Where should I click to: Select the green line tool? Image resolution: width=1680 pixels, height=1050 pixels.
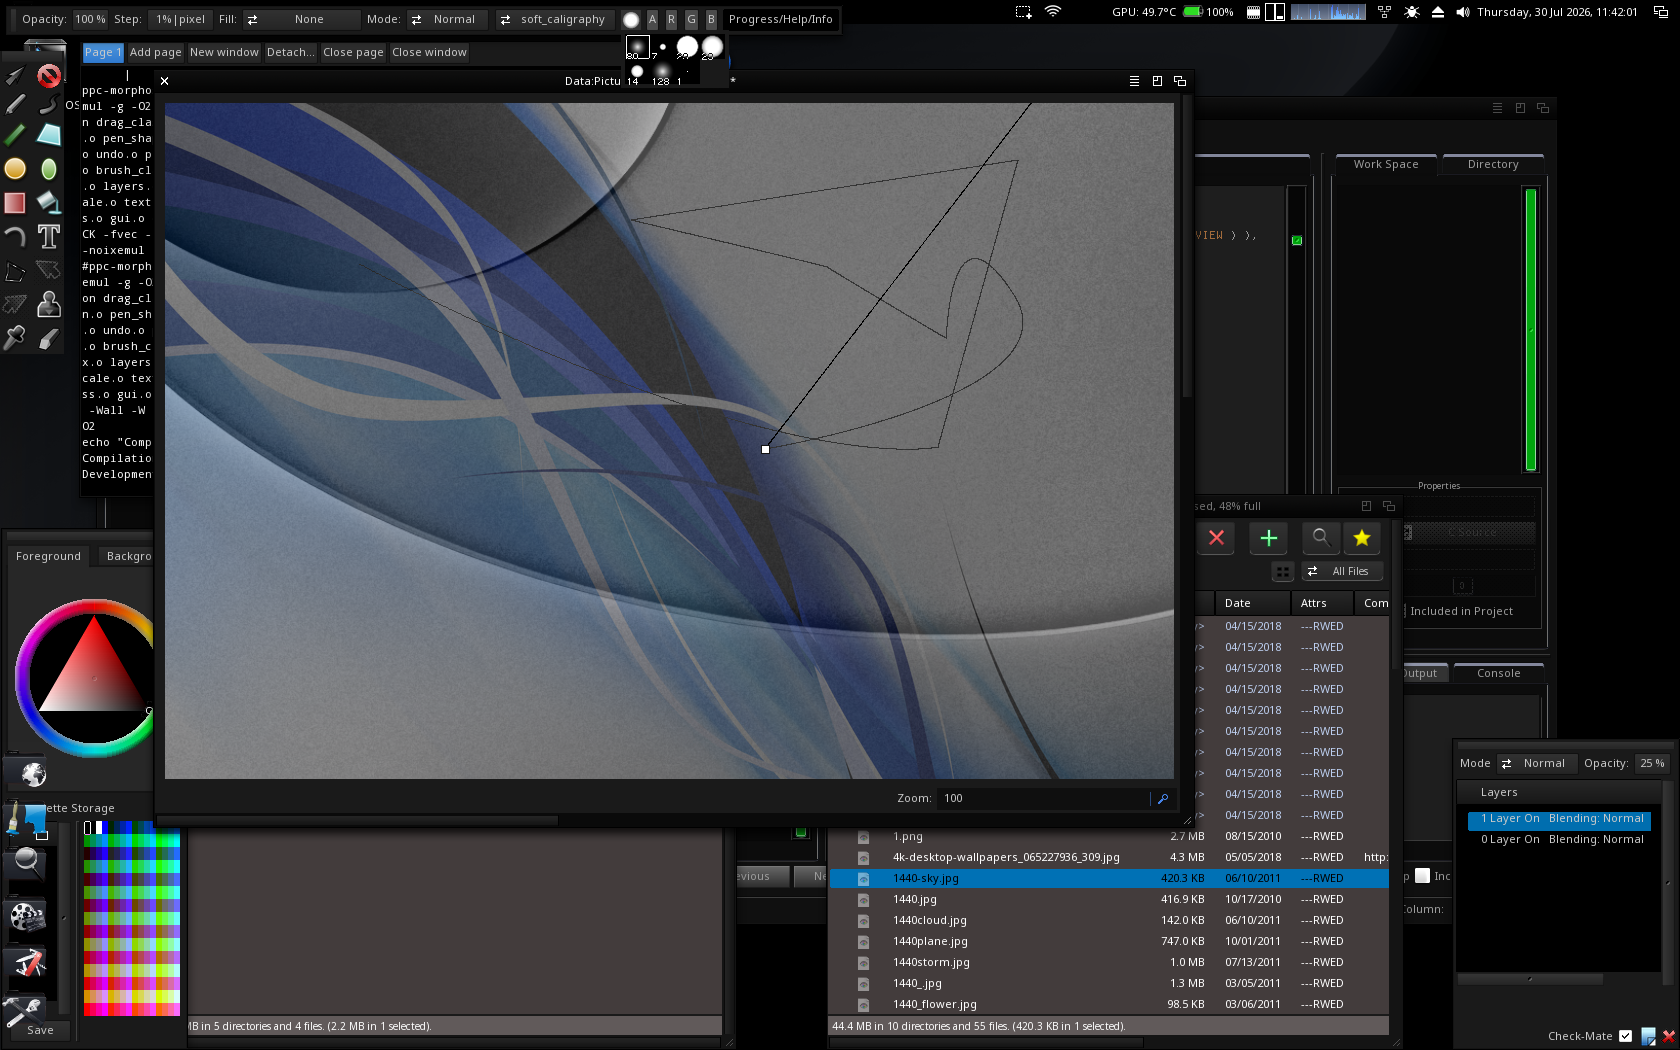tap(15, 135)
